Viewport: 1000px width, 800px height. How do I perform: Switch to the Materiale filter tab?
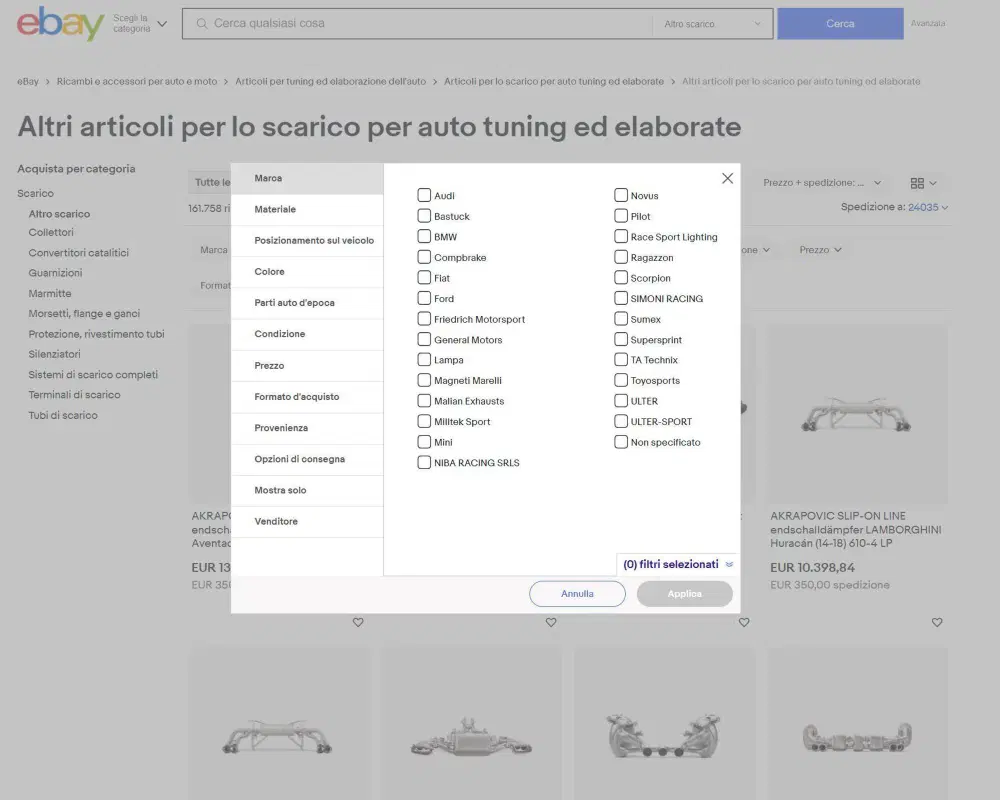point(307,210)
